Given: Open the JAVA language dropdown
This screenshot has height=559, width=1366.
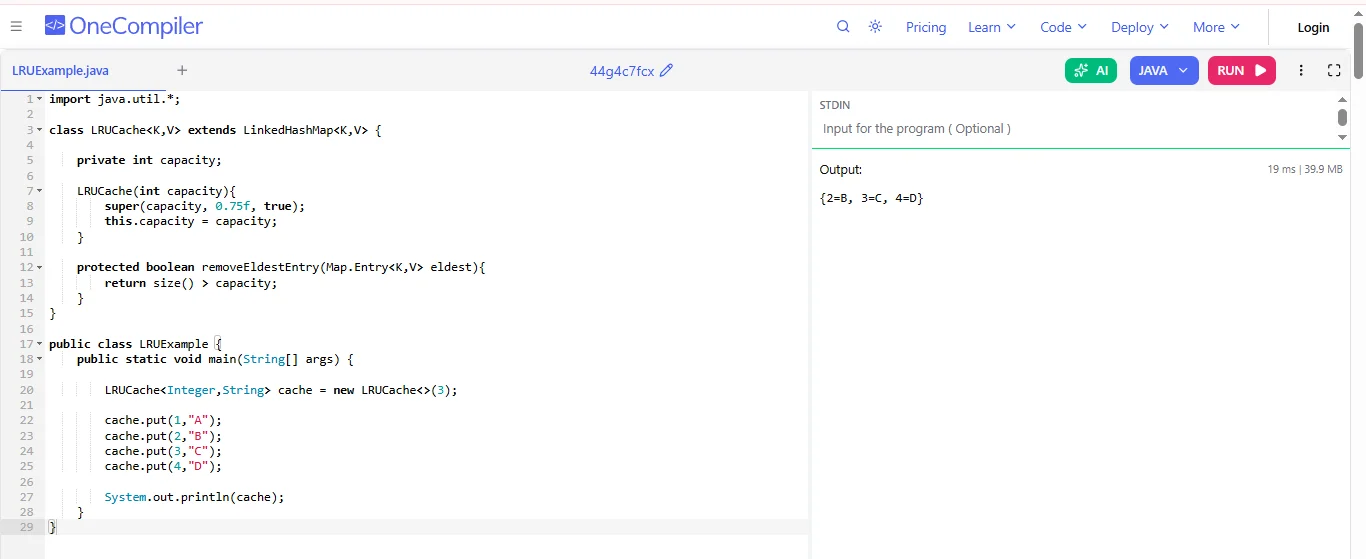Looking at the screenshot, I should coord(1164,70).
